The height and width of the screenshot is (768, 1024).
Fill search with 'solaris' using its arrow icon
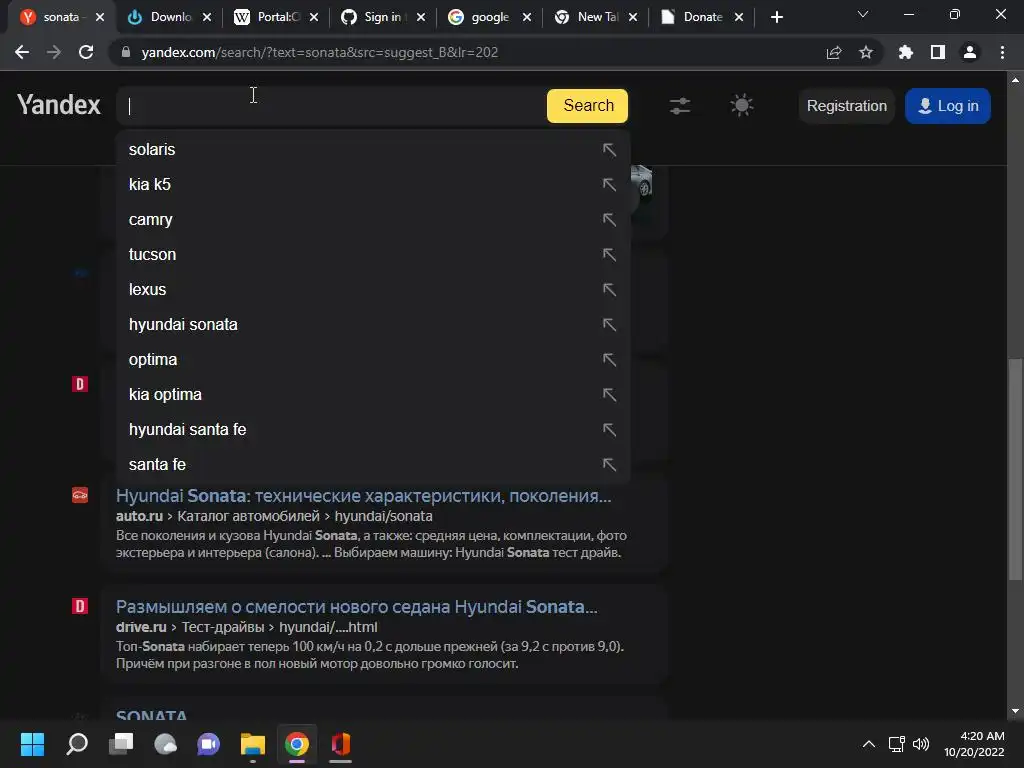[x=609, y=150]
